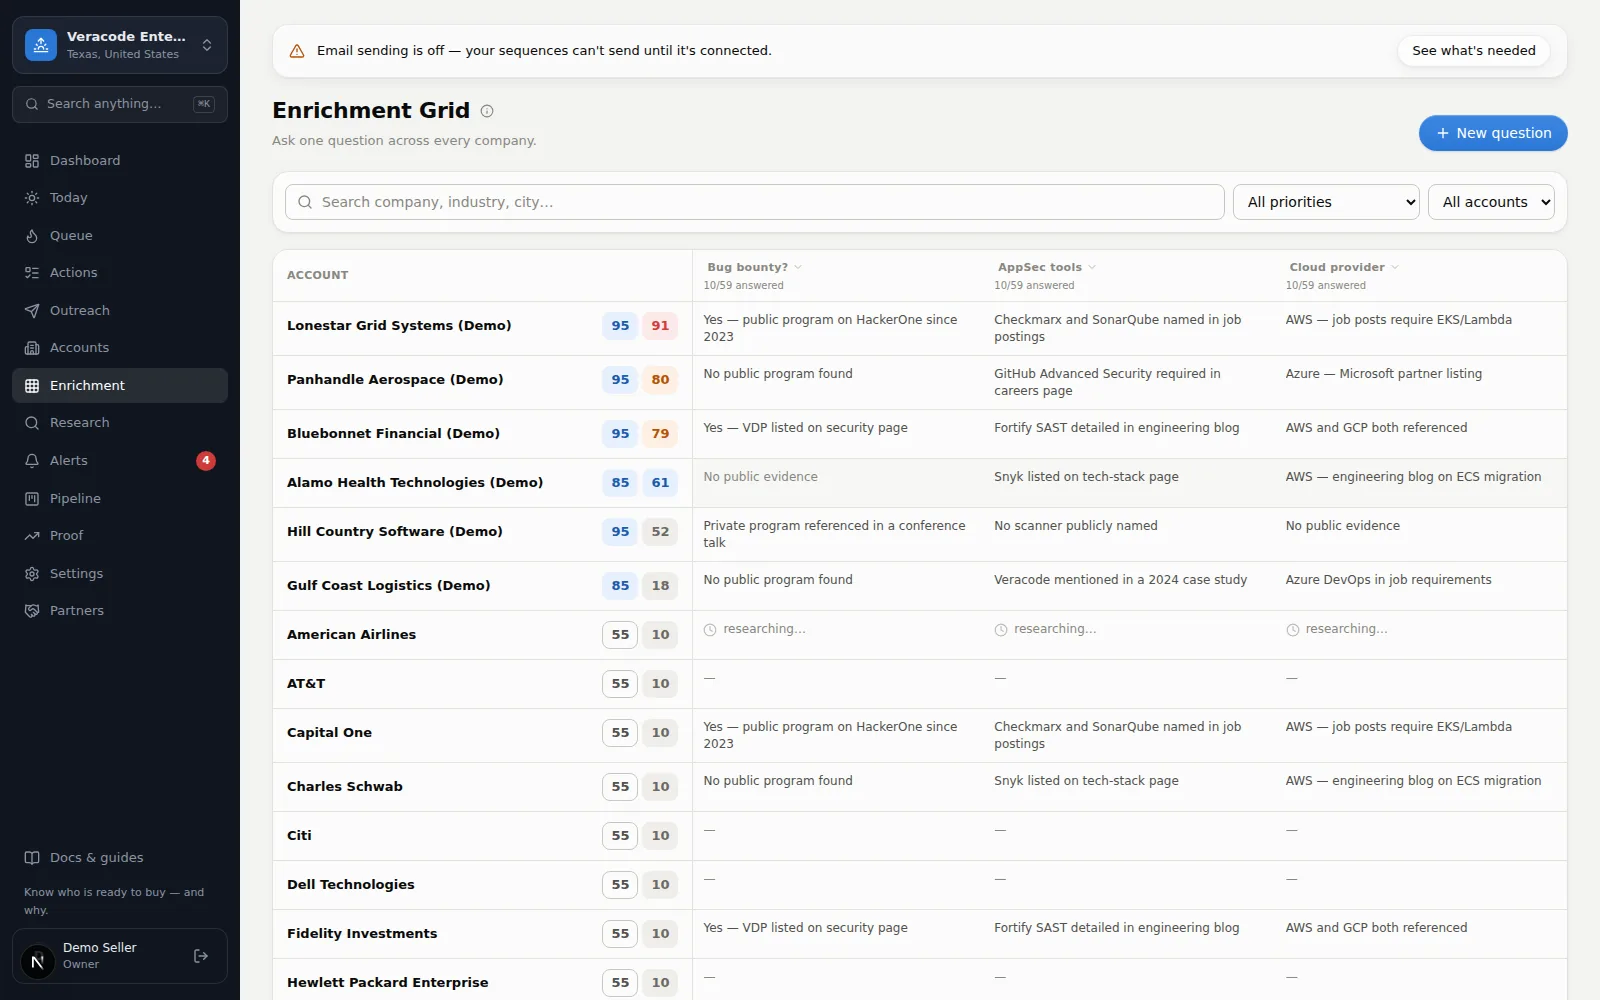Click the company, industry, city search field
This screenshot has height=1000, width=1600.
(x=755, y=202)
